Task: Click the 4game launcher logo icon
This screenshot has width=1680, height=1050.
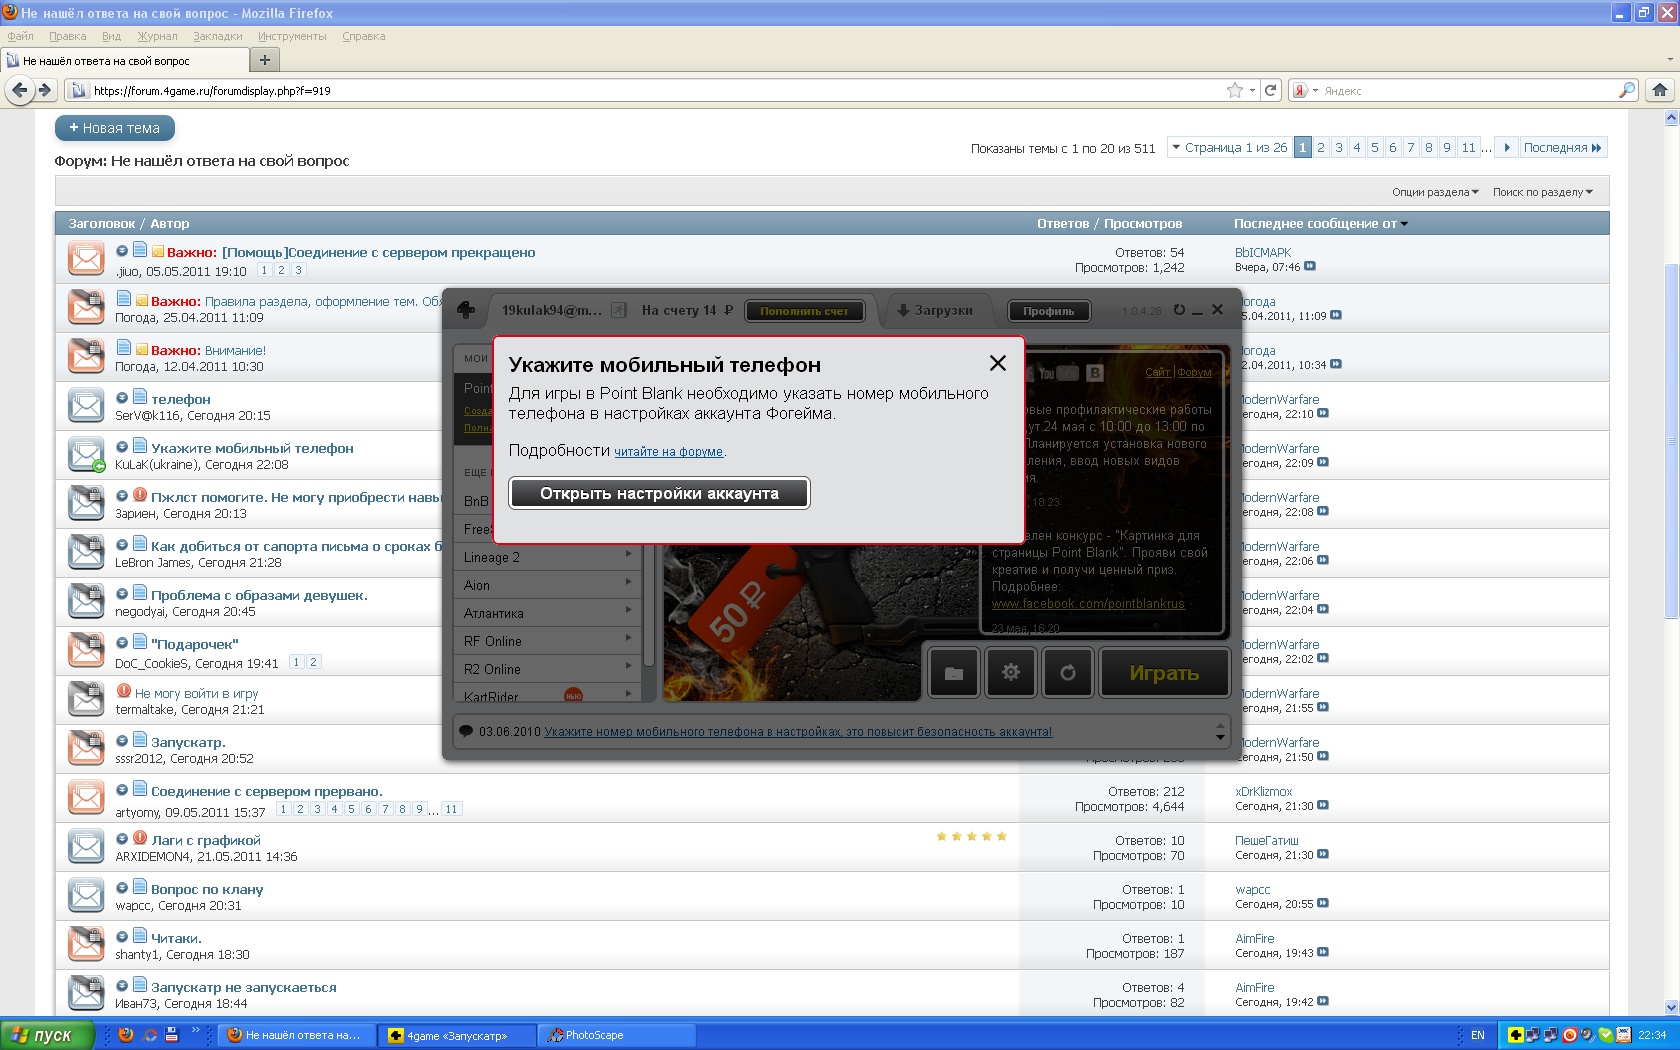Action: pos(466,310)
